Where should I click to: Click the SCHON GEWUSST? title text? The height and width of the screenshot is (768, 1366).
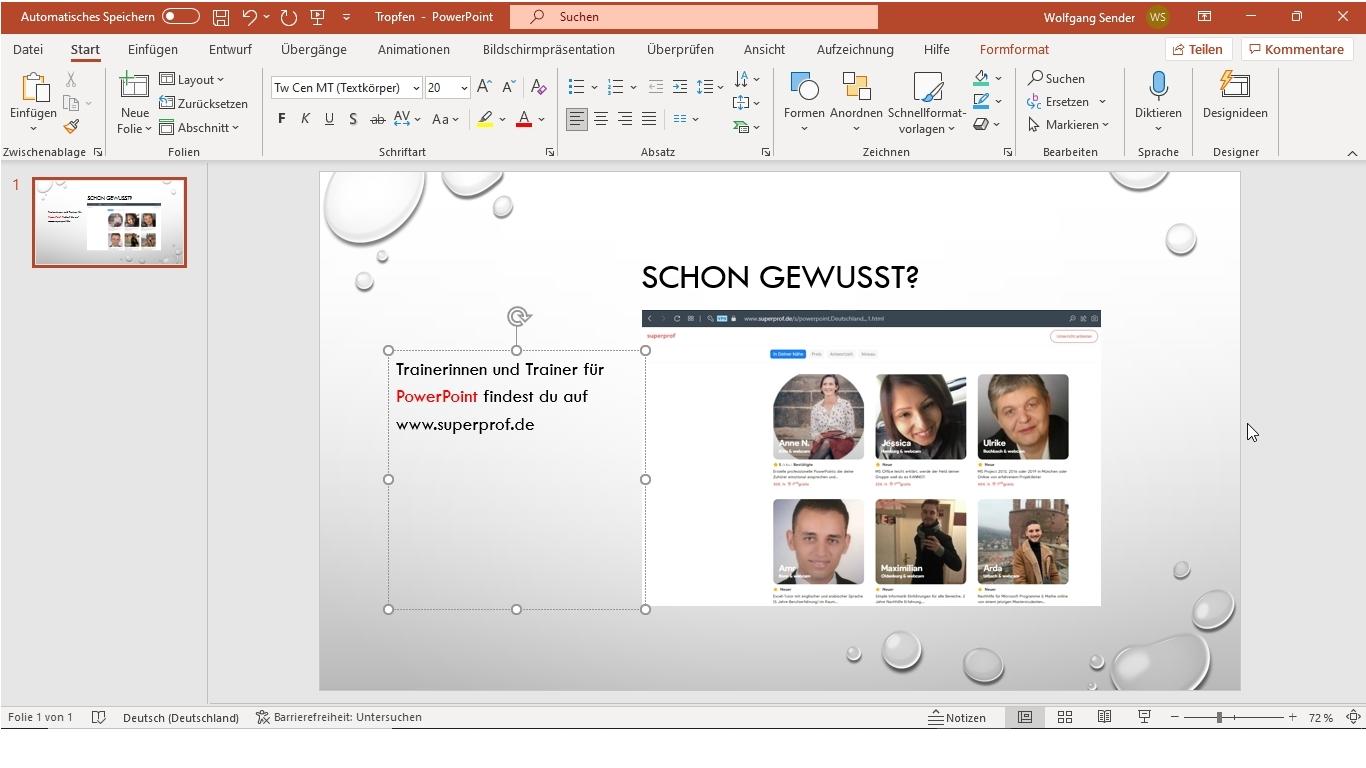point(780,277)
